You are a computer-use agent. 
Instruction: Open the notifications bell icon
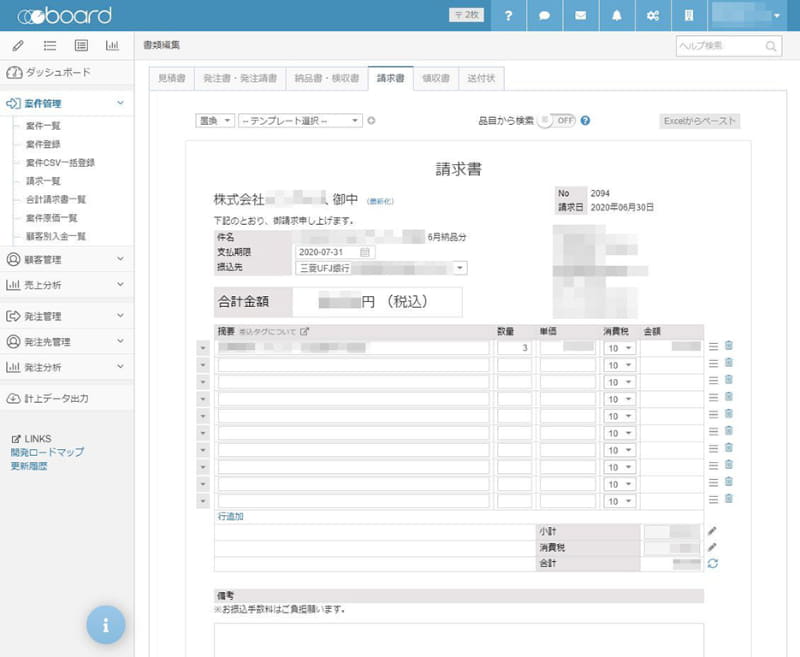tap(618, 16)
